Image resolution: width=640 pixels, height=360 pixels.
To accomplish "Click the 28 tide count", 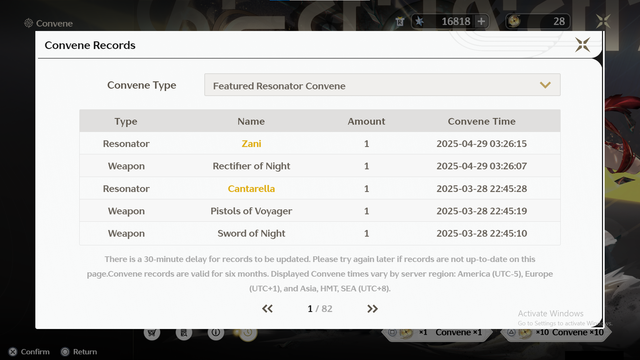I will coord(559,21).
